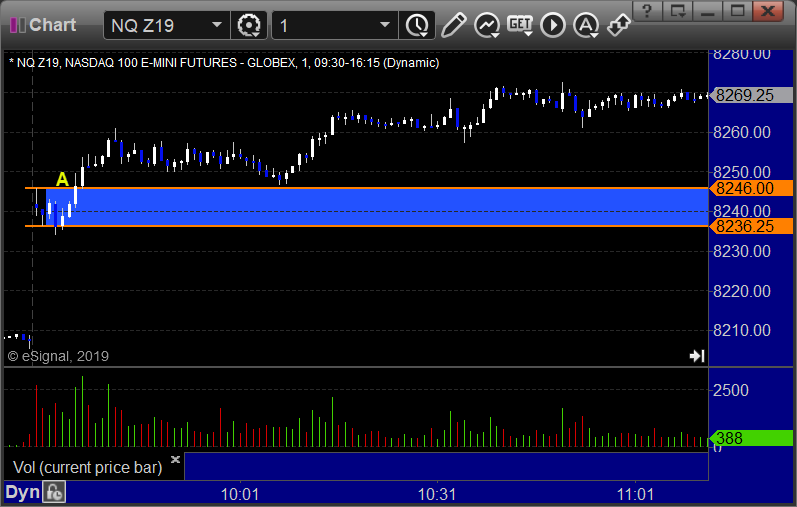The height and width of the screenshot is (507, 797).
Task: Maximize the Chart window
Action: 738,10
